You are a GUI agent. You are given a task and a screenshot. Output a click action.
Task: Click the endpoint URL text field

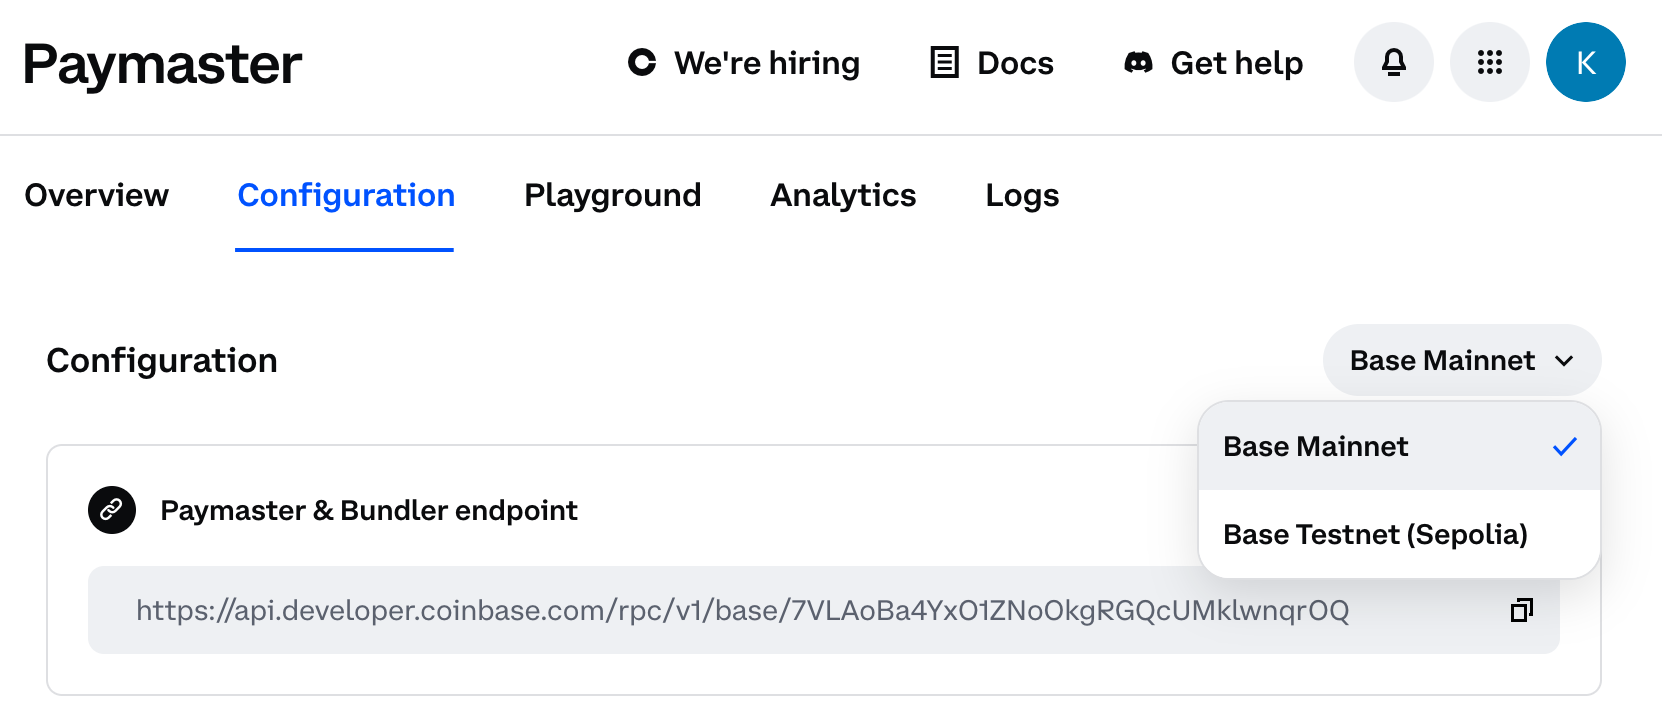point(823,610)
